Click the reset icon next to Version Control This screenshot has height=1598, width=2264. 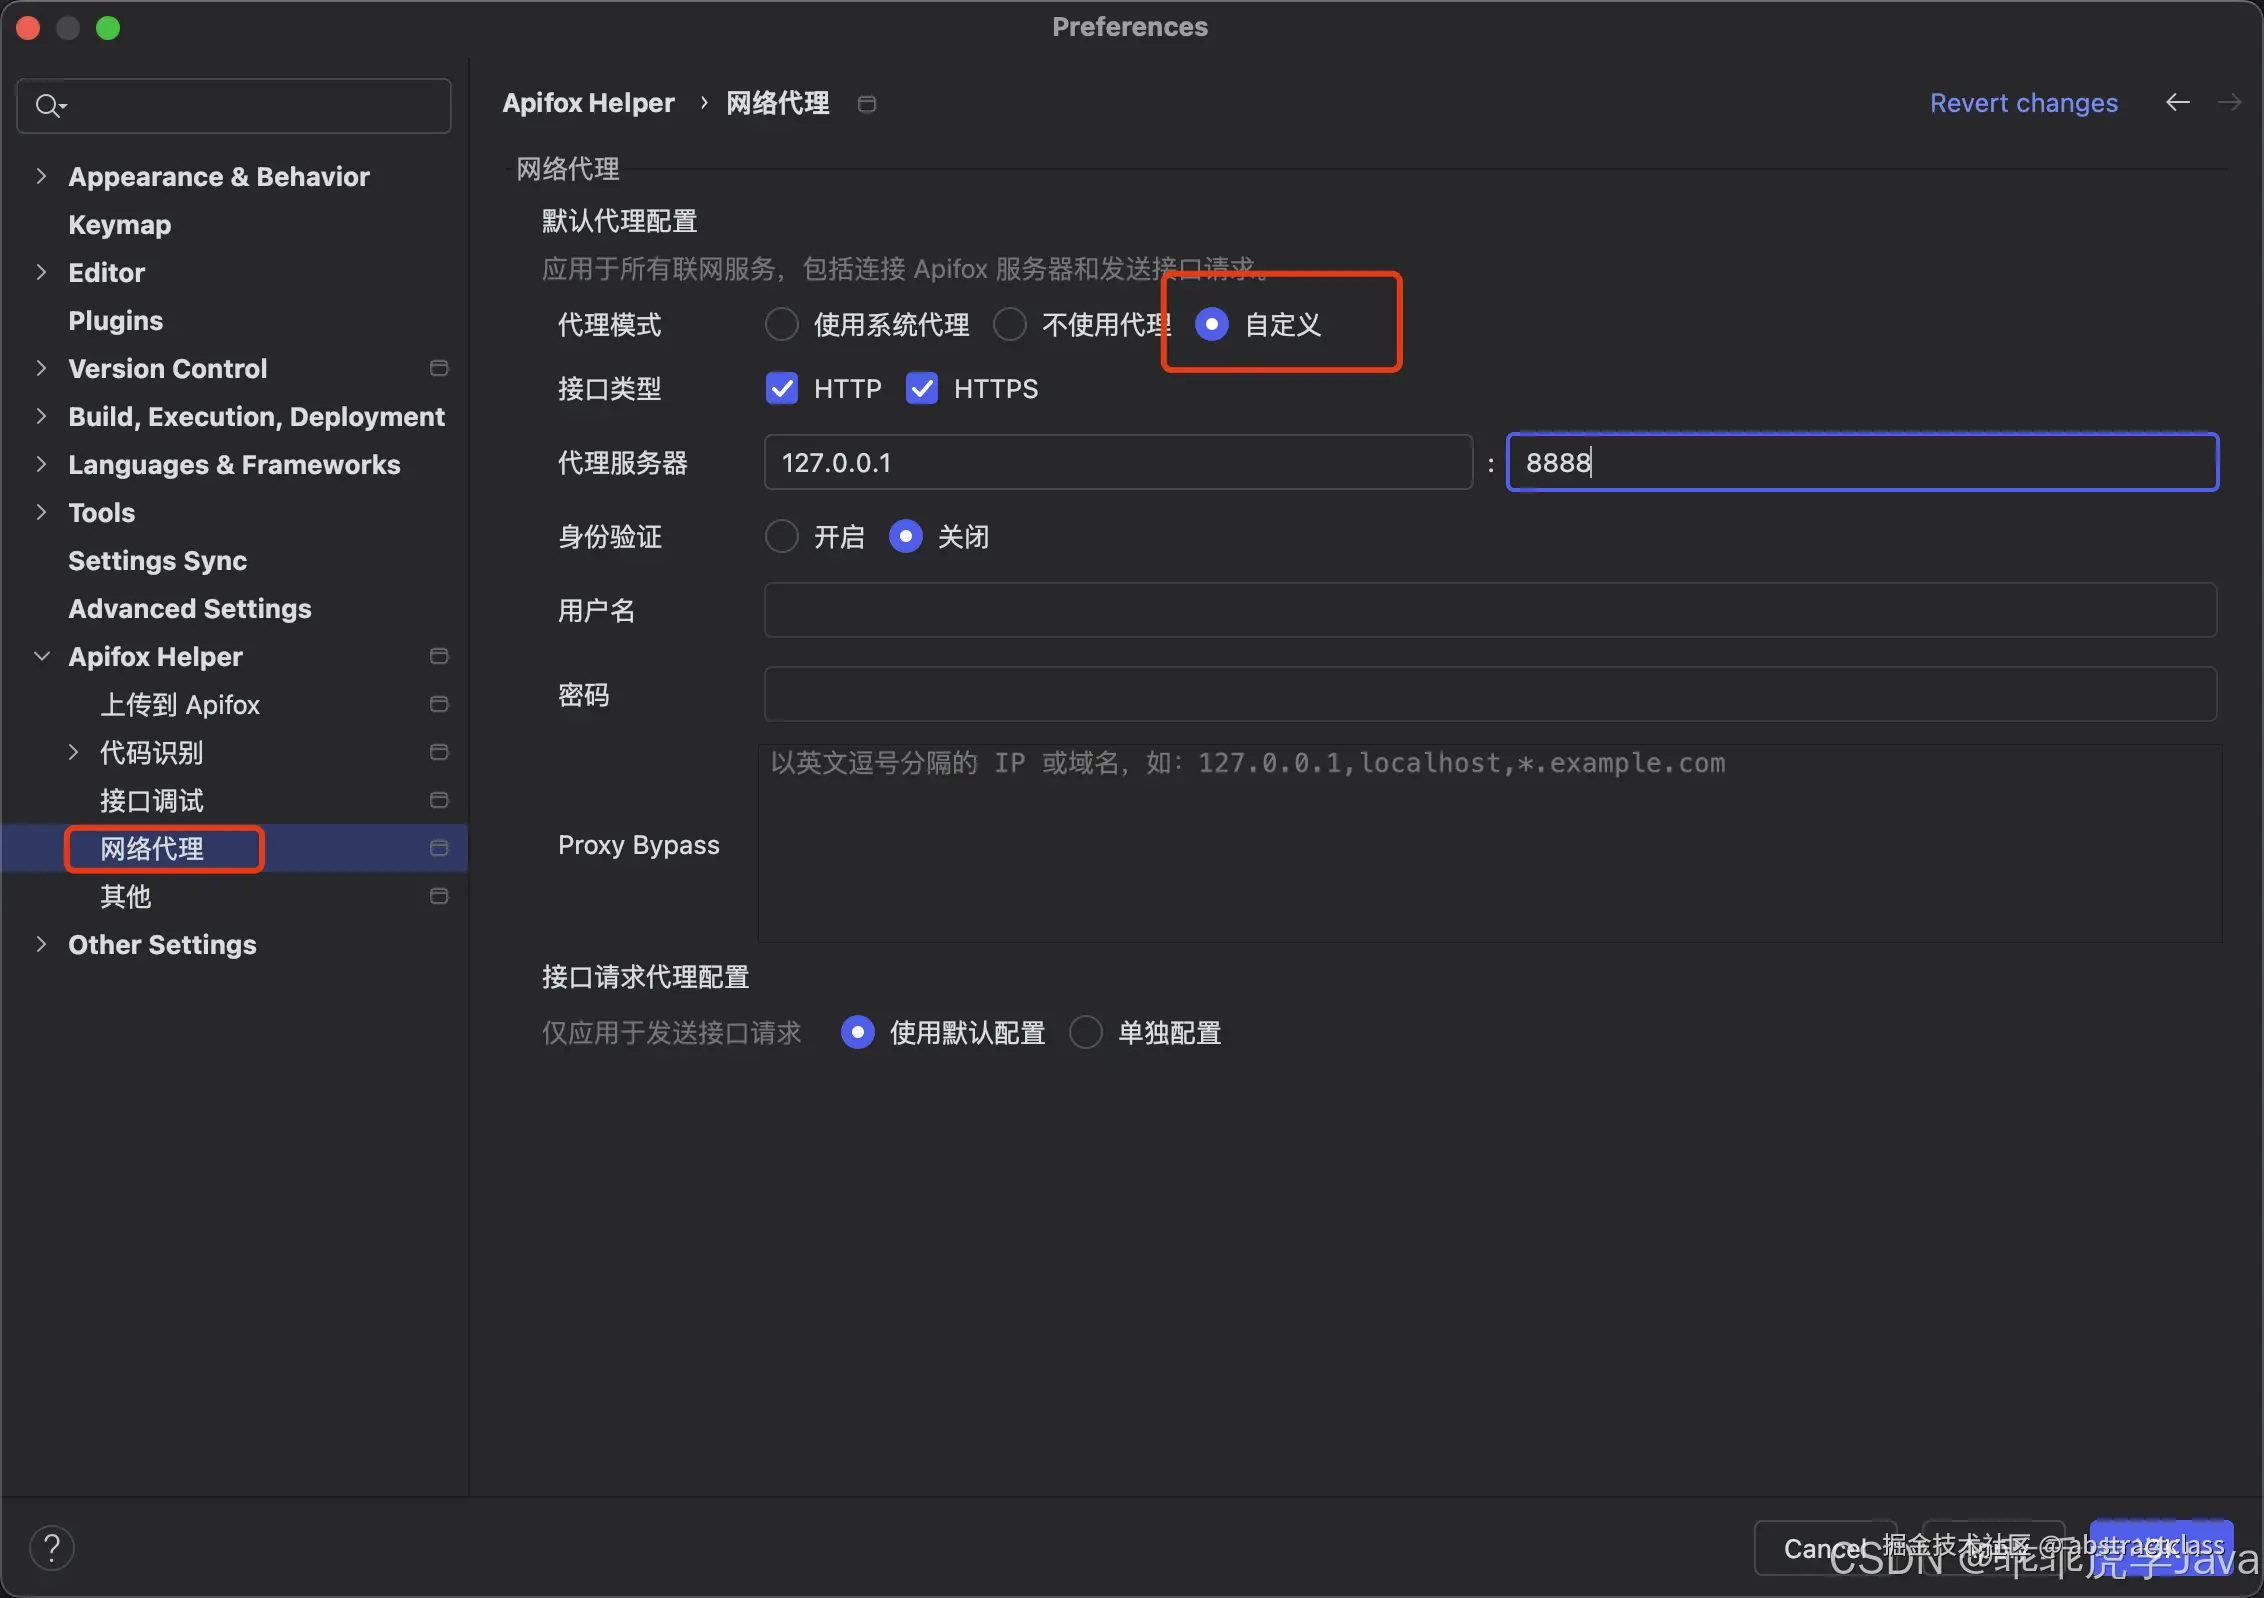tap(438, 368)
